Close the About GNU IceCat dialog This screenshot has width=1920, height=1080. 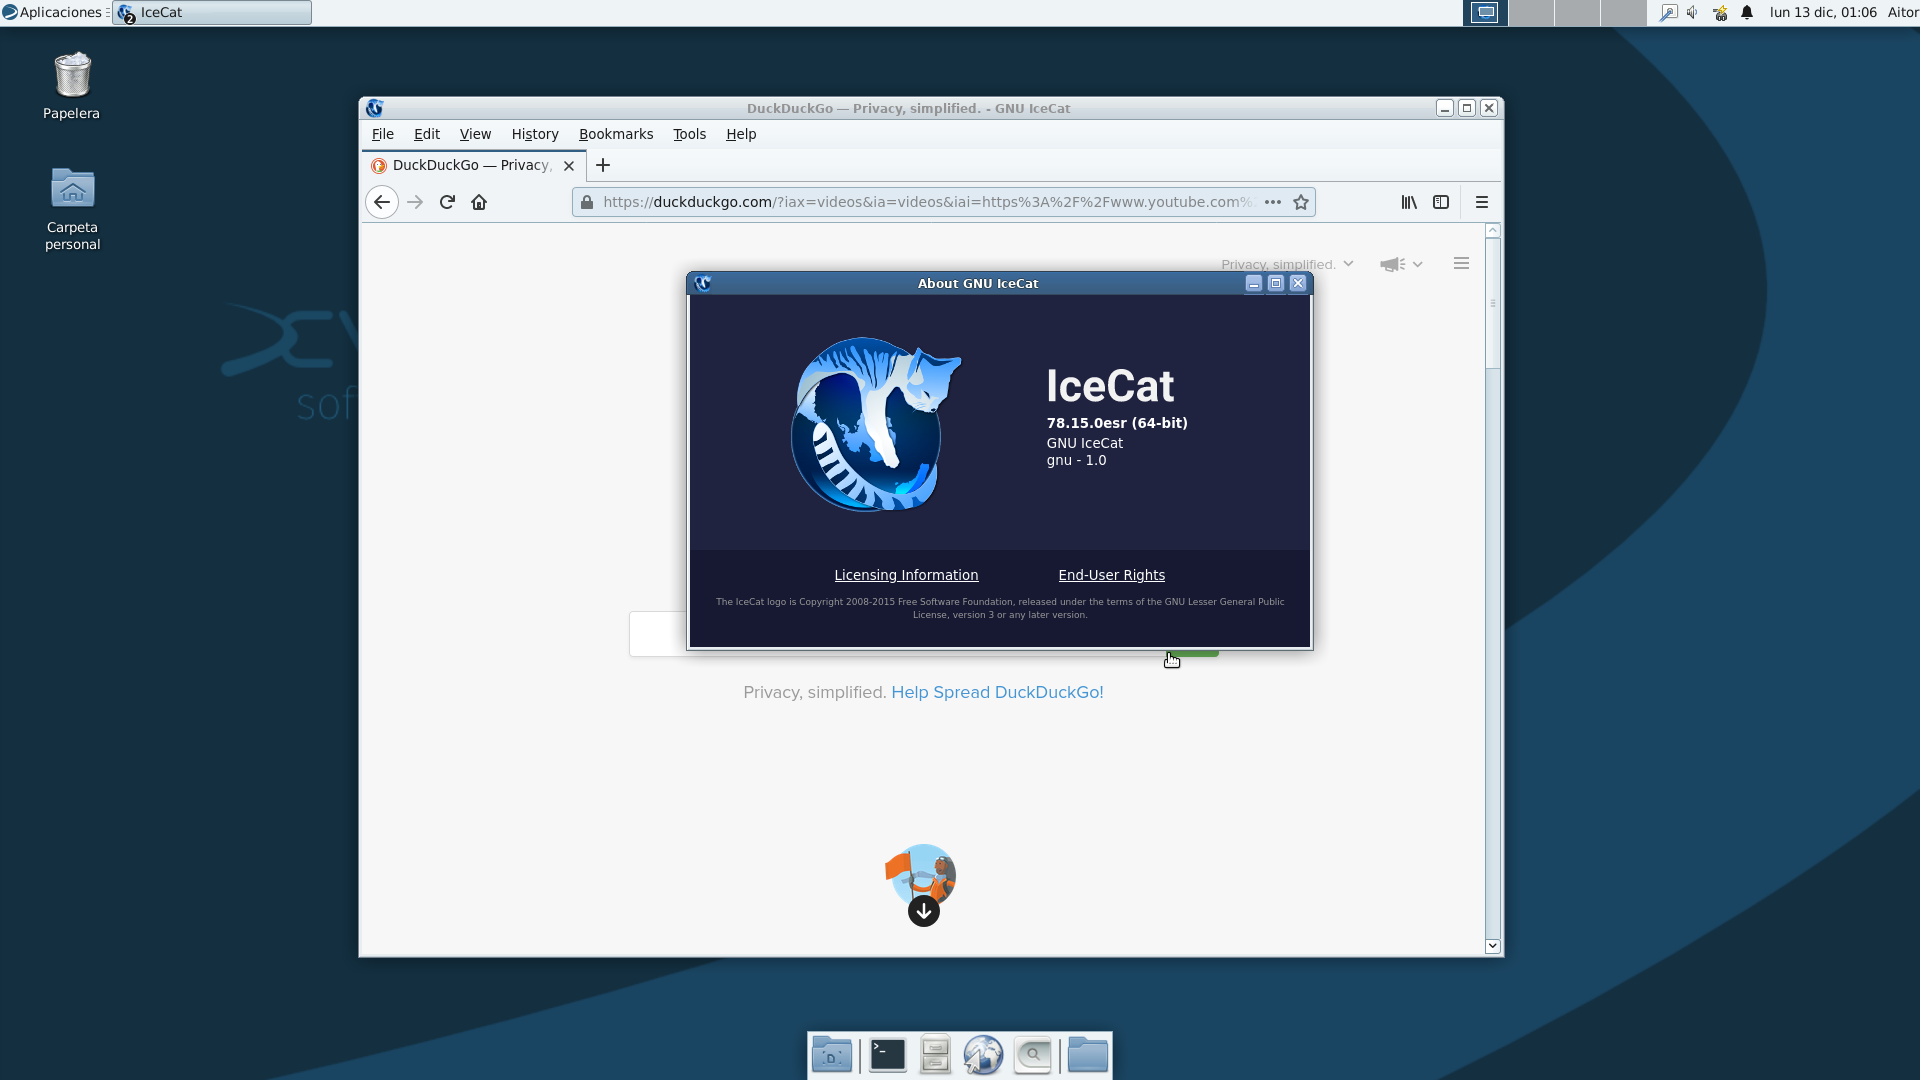[1298, 283]
